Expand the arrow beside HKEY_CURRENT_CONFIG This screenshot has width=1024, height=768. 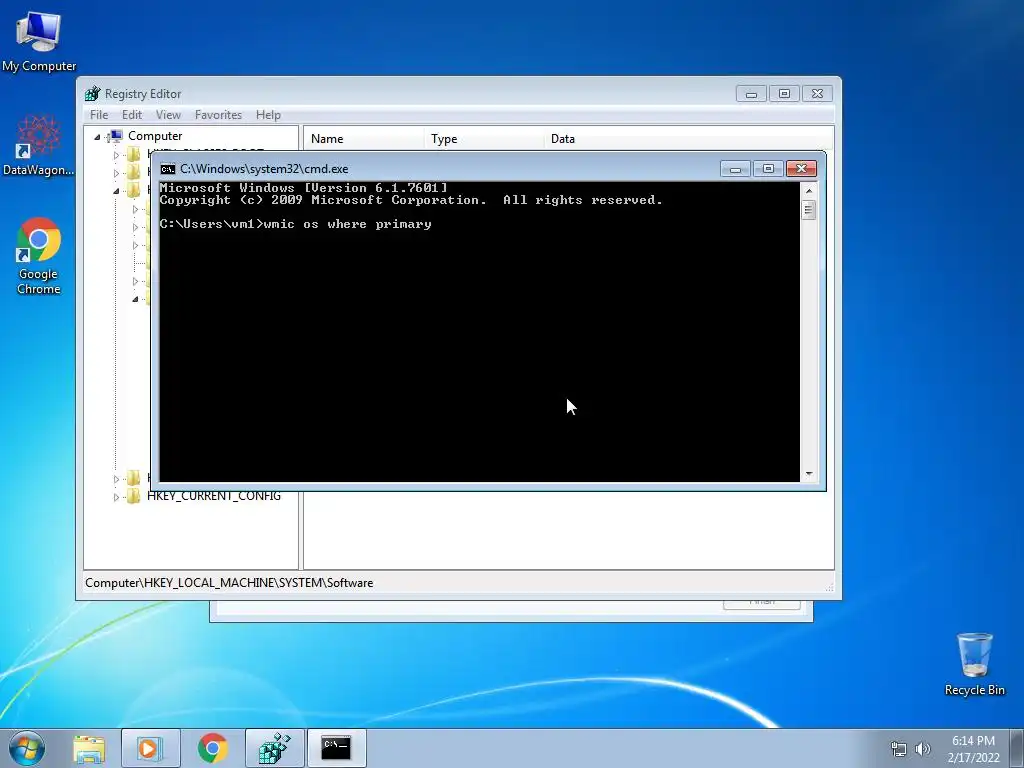click(x=116, y=497)
